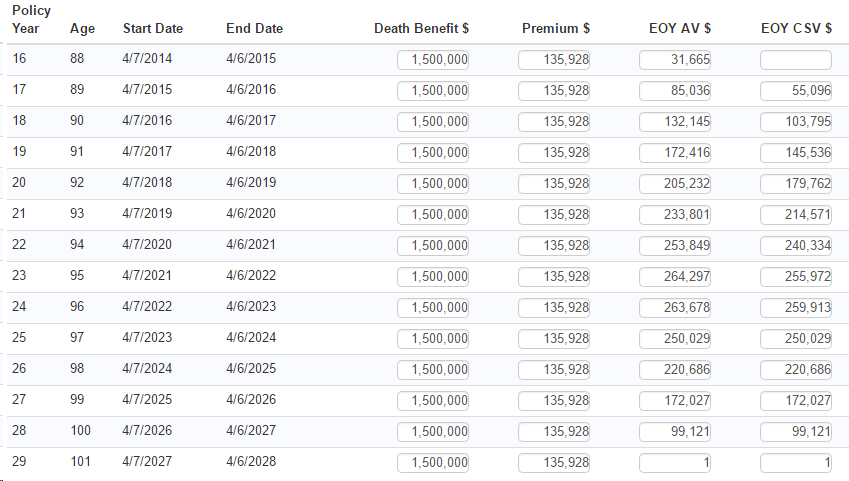Screen dimensions: 849x481
Task: Focus the EOY CSV field showing 214,571
Action: point(796,215)
